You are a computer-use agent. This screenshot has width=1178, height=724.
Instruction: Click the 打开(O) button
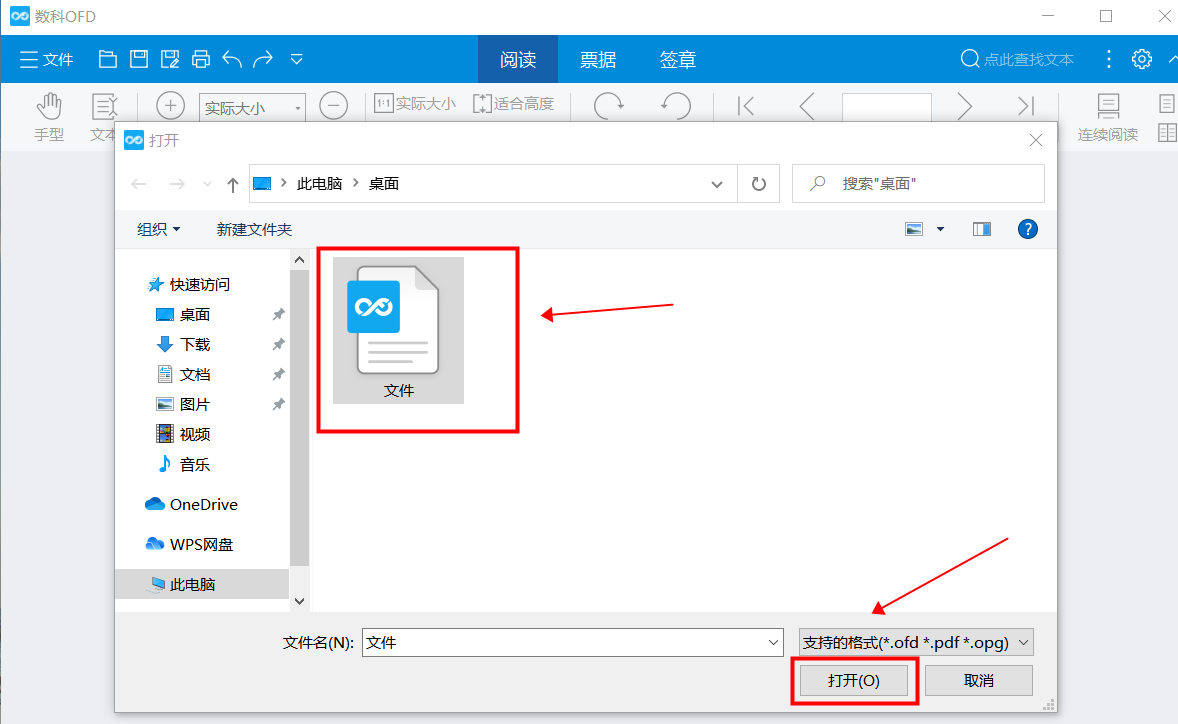tap(853, 680)
